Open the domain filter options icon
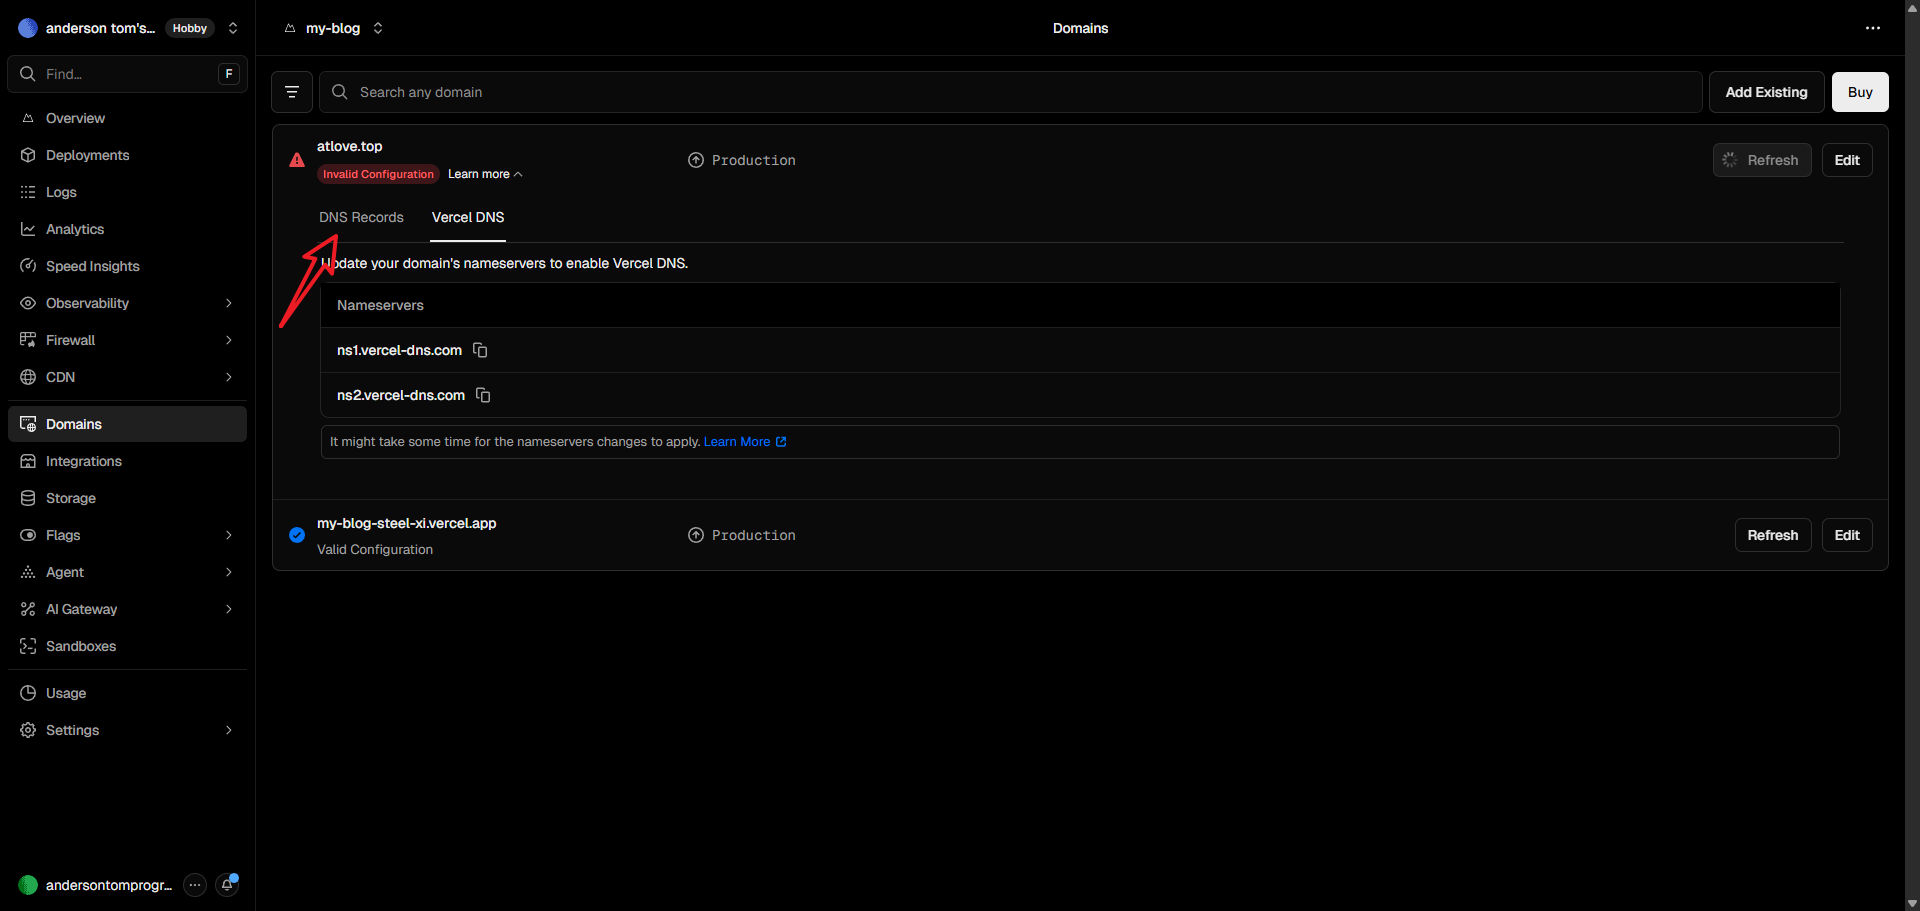The image size is (1920, 911). coord(292,92)
